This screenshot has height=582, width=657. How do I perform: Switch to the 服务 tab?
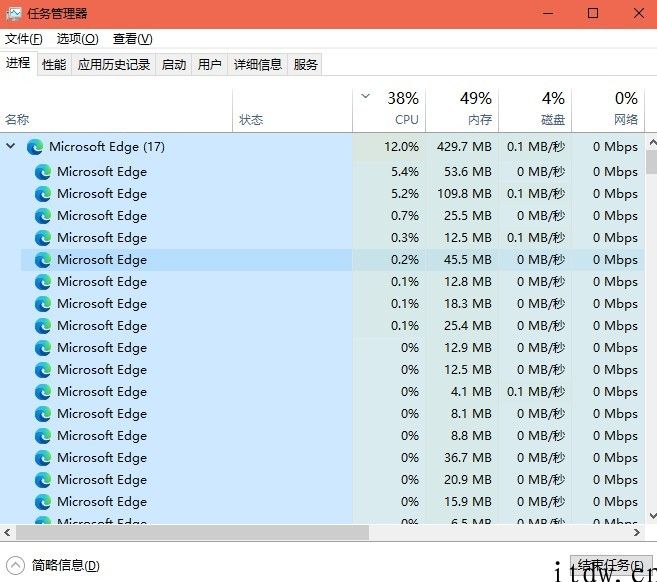click(305, 65)
